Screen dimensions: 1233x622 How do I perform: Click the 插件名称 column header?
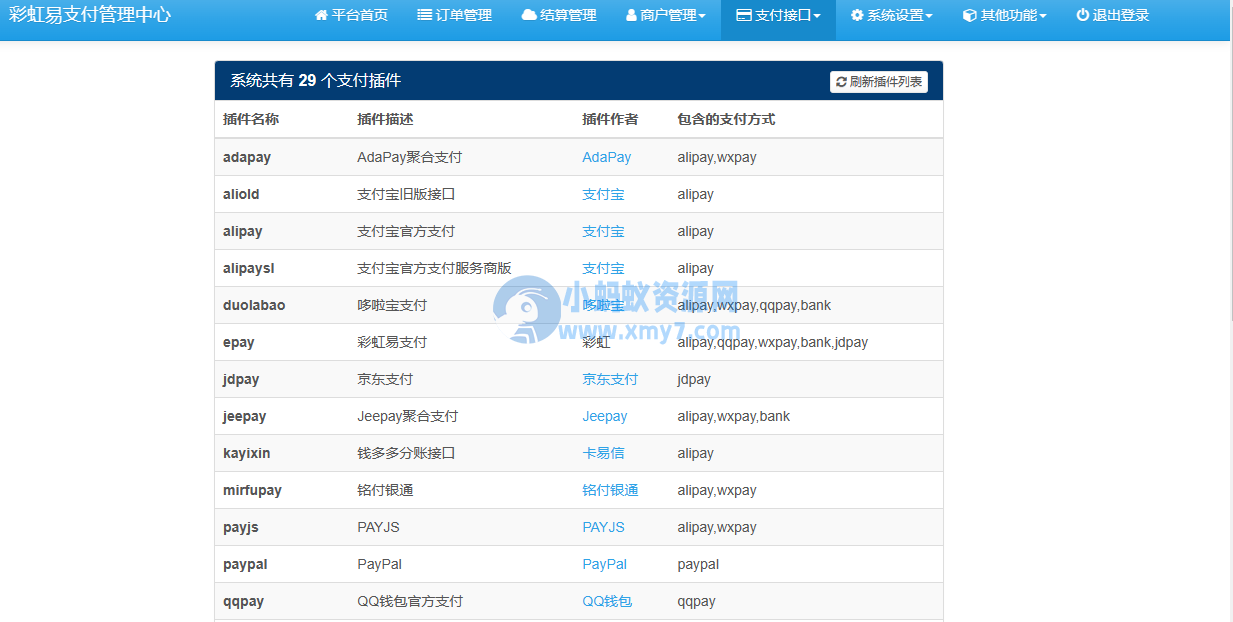pos(251,119)
